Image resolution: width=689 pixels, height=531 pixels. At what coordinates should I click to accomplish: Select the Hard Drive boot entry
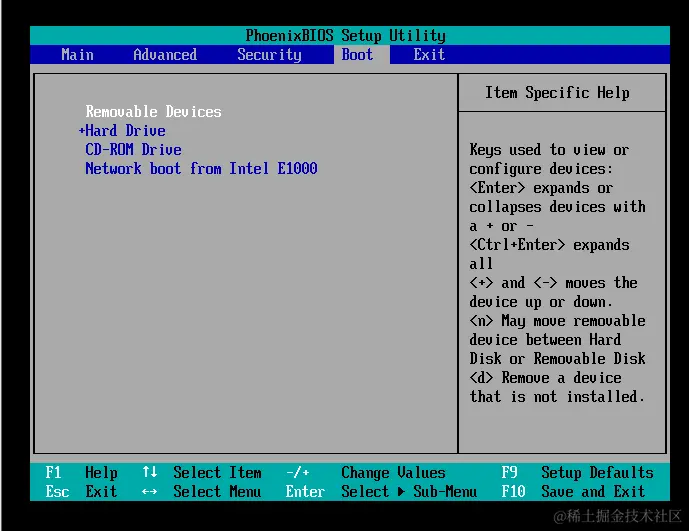(x=125, y=131)
